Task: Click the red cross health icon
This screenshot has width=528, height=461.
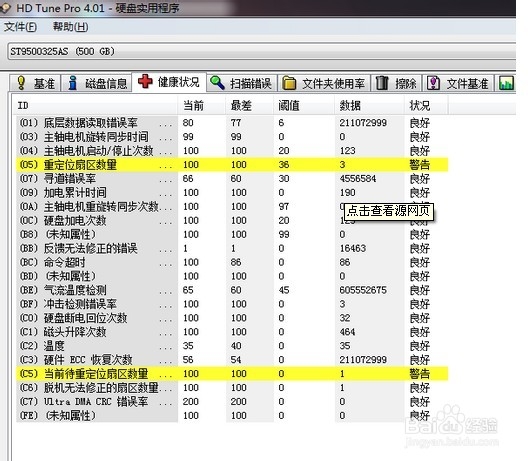Action: click(145, 81)
